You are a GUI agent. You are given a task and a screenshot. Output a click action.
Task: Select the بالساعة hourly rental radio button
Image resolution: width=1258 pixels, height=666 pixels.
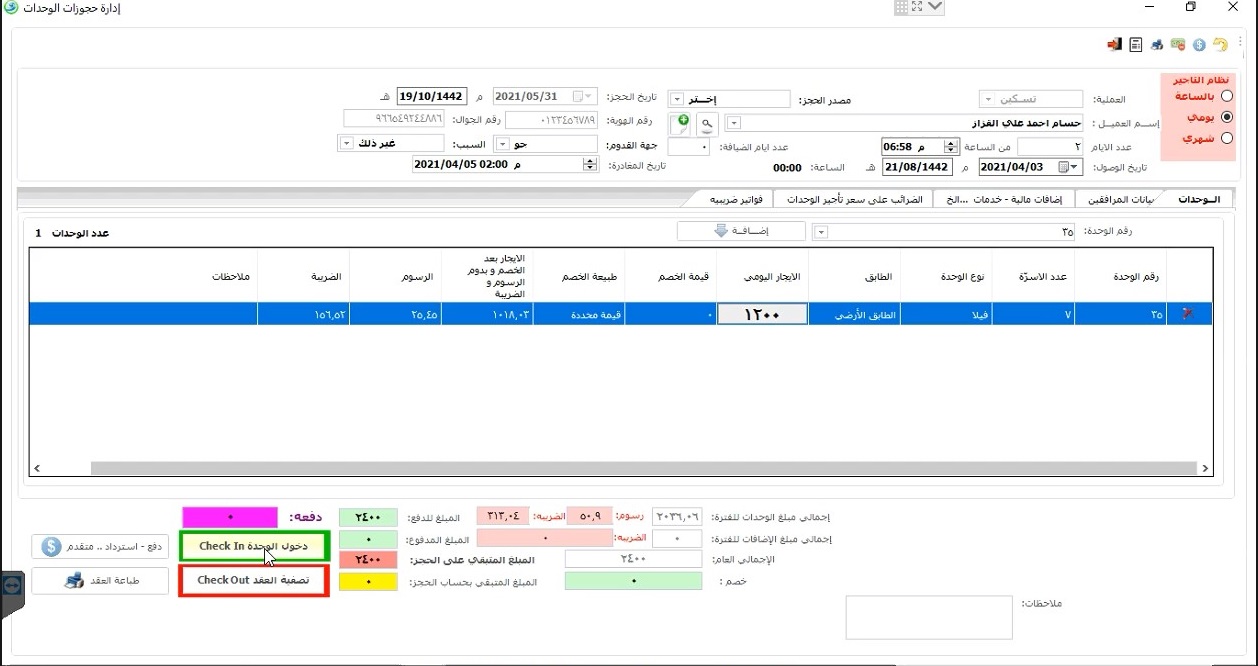point(1227,97)
